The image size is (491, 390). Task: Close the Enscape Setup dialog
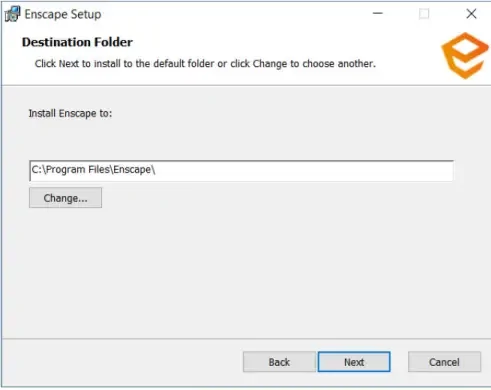click(471, 14)
